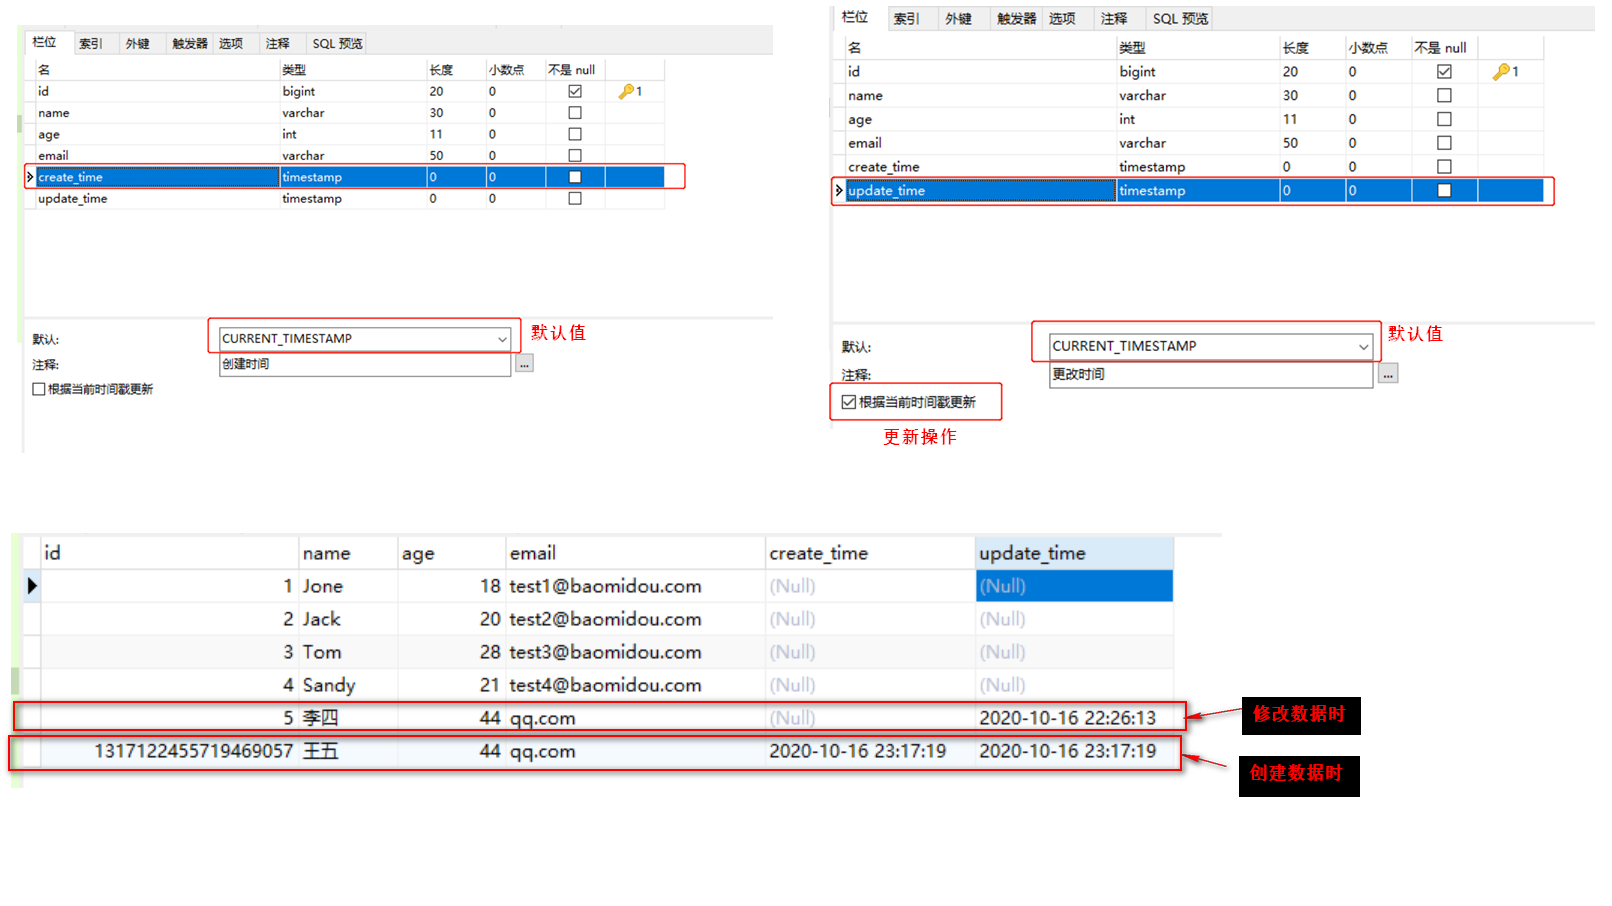The height and width of the screenshot is (906, 1612).
Task: Open default value dropdown in right panel
Action: click(1363, 346)
